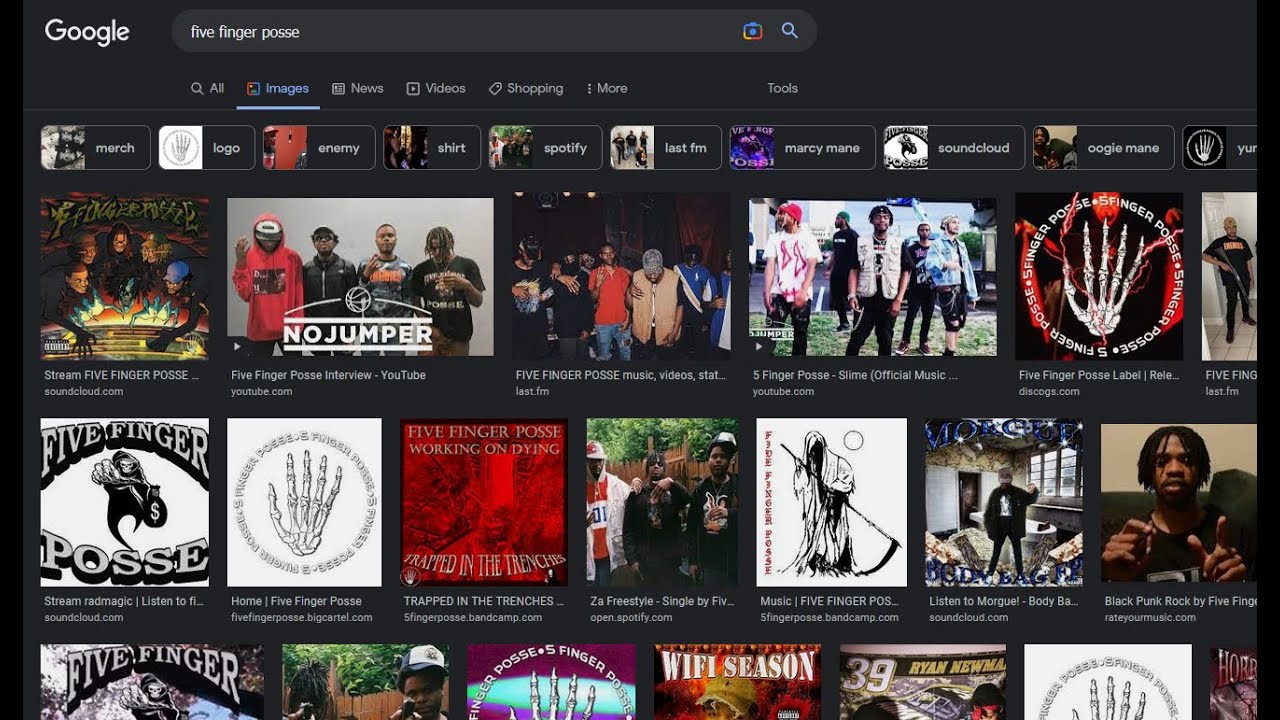1280x720 pixels.
Task: Open the Slime official music video thumbnail
Action: [872, 277]
